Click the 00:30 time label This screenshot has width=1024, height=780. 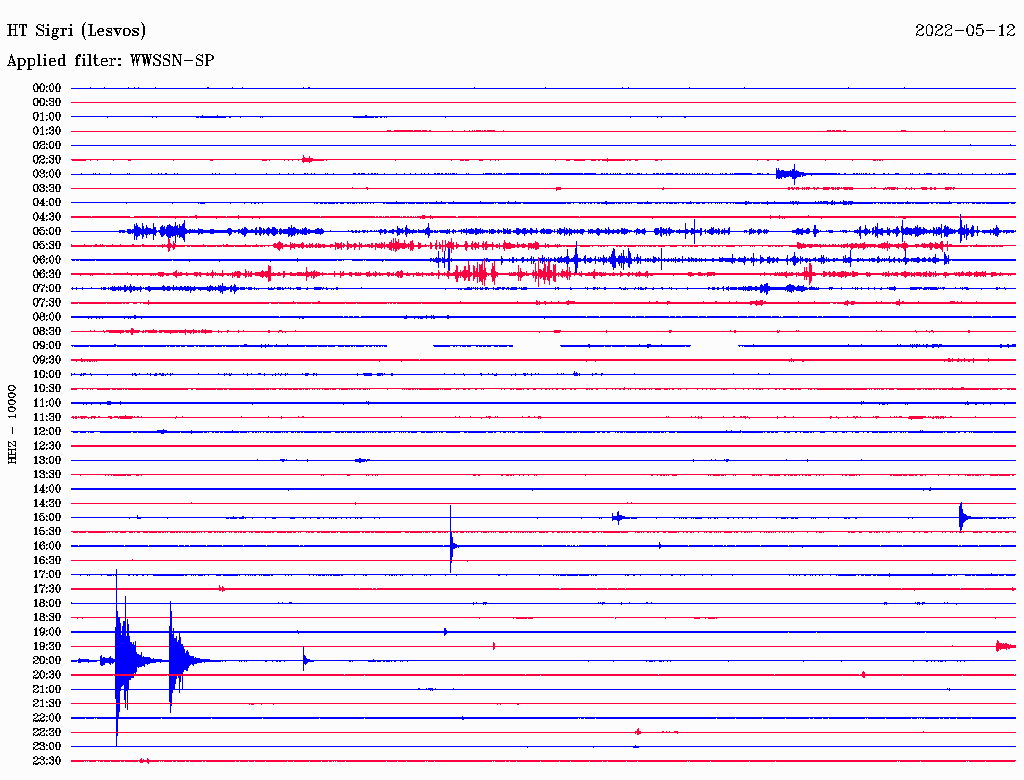click(47, 102)
